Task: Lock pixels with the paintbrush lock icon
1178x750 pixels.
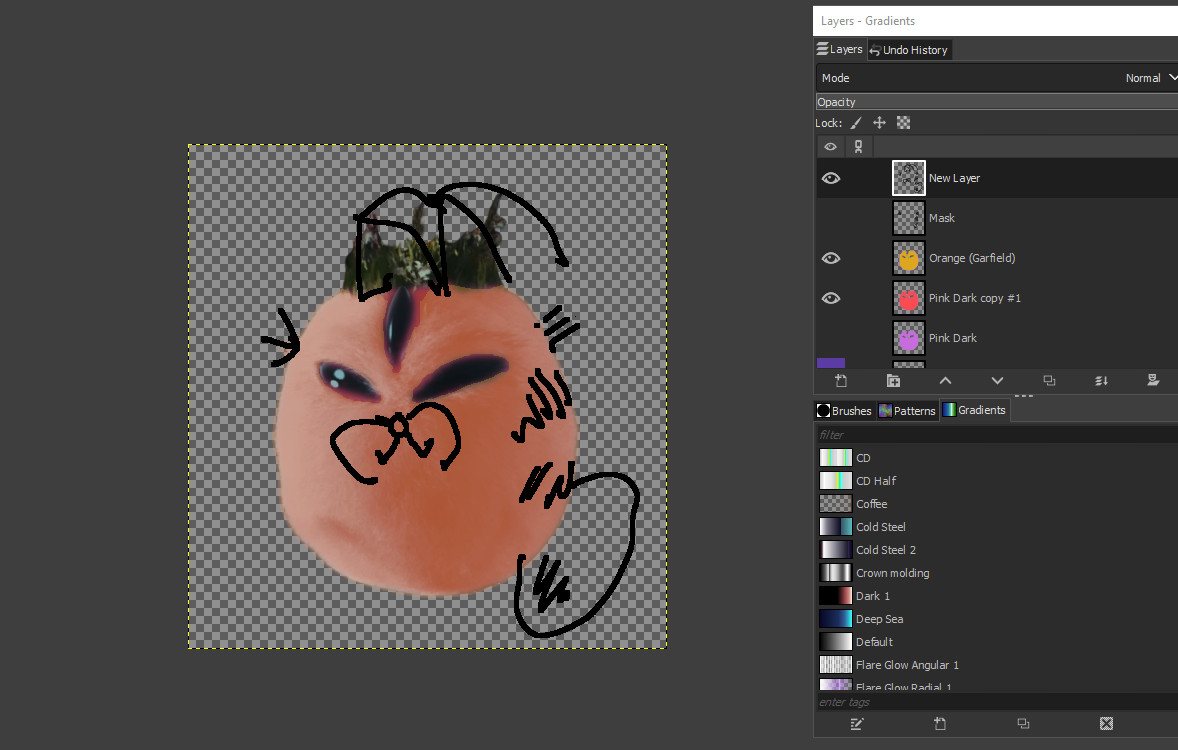Action: [x=856, y=123]
